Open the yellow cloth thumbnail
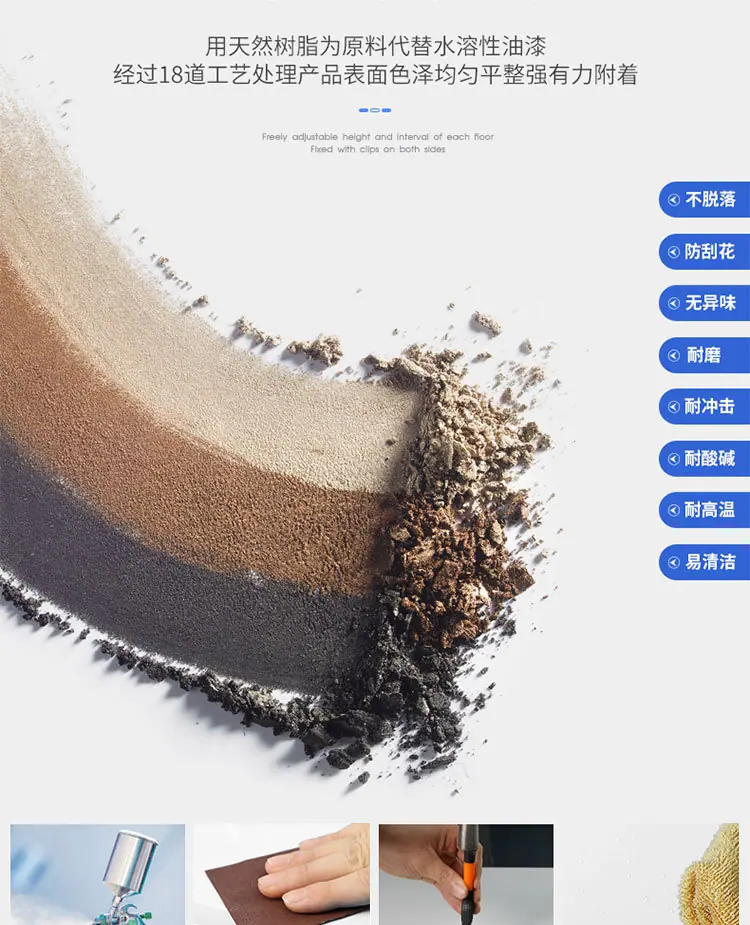 651,874
